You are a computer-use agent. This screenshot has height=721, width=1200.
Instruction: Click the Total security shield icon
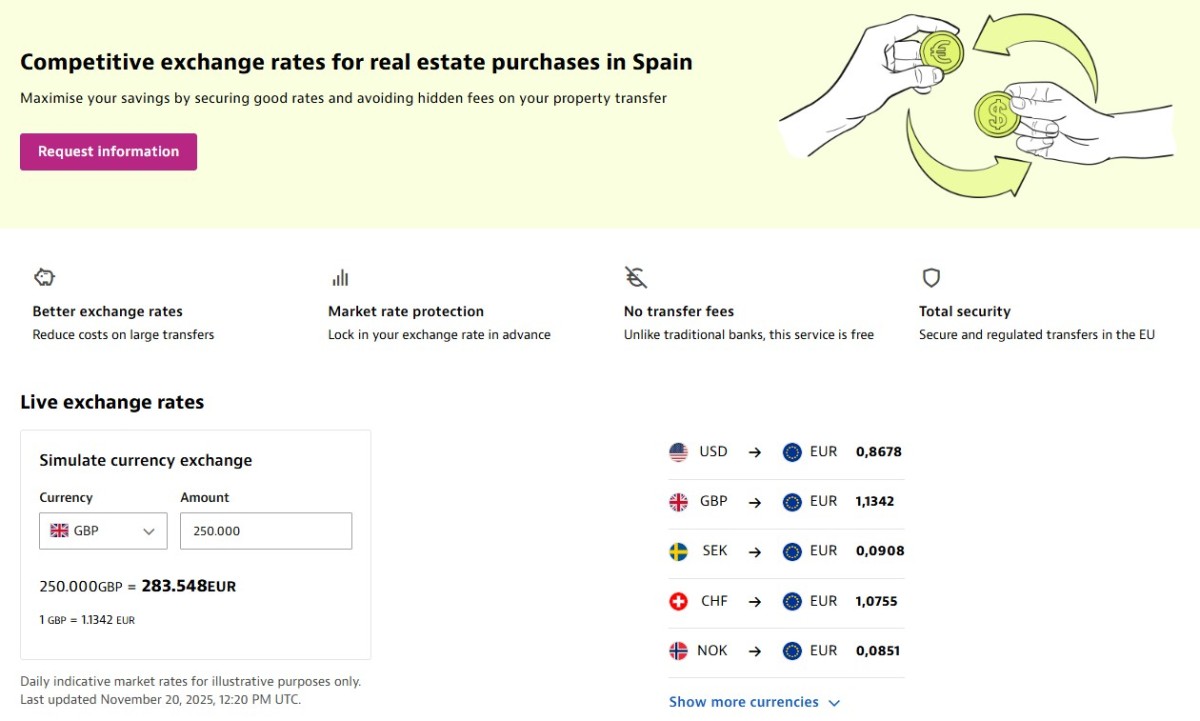pos(931,277)
